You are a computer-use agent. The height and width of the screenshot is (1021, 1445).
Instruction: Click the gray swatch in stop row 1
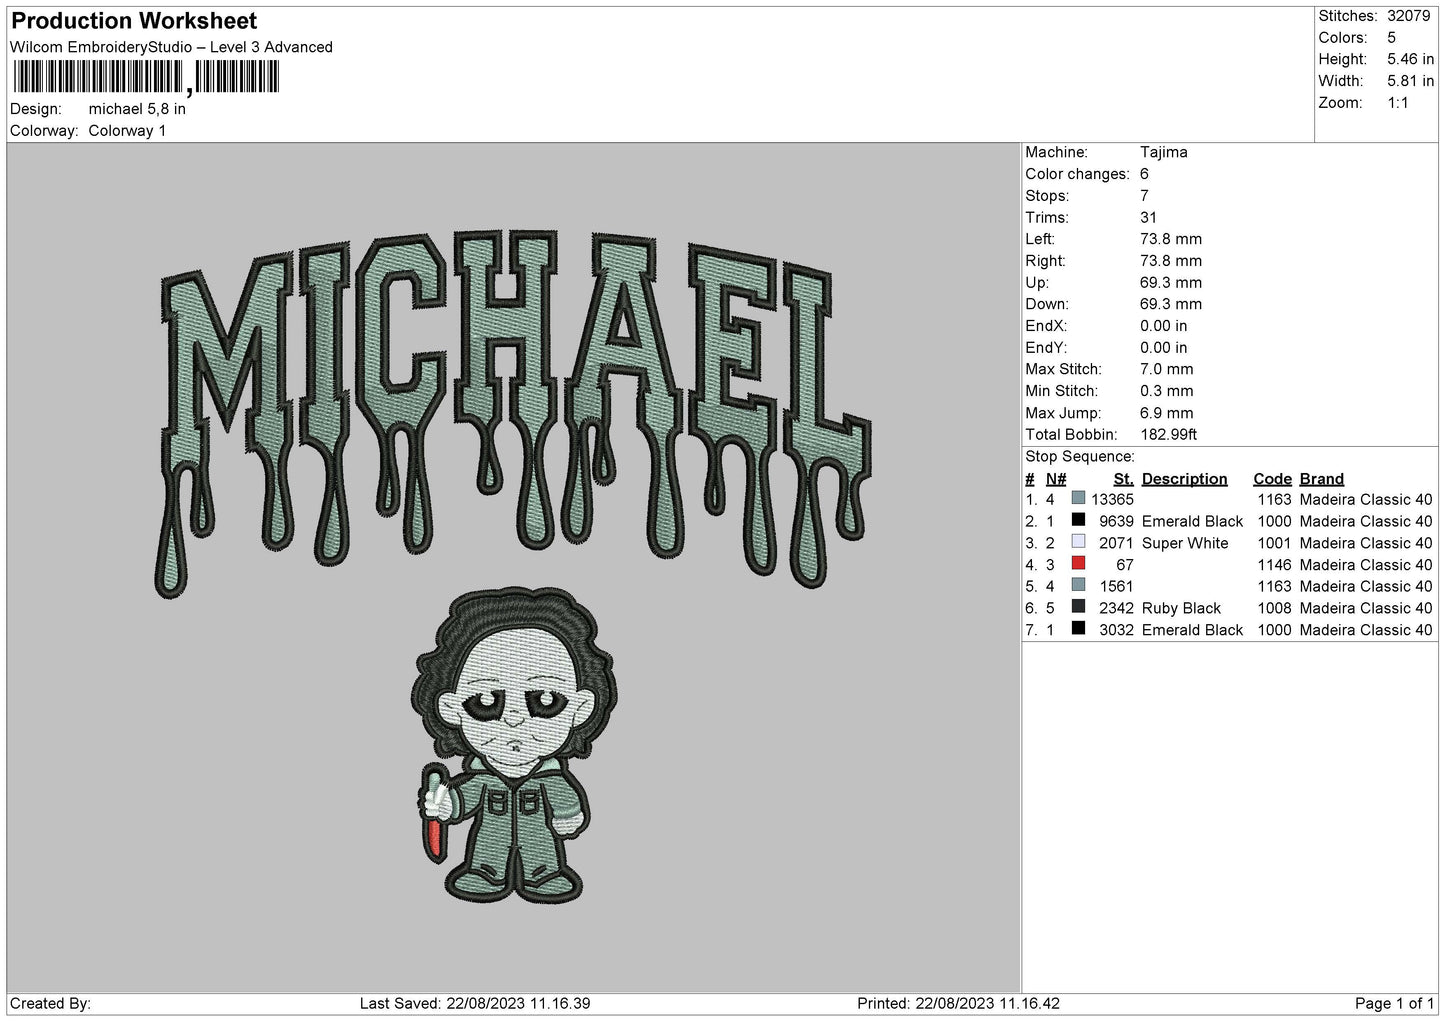(1078, 498)
